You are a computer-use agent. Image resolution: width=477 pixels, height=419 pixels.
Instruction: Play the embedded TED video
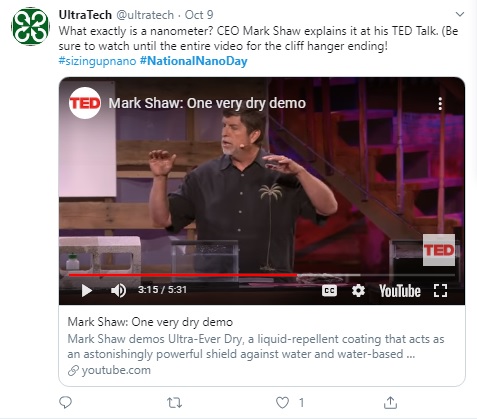tap(87, 290)
